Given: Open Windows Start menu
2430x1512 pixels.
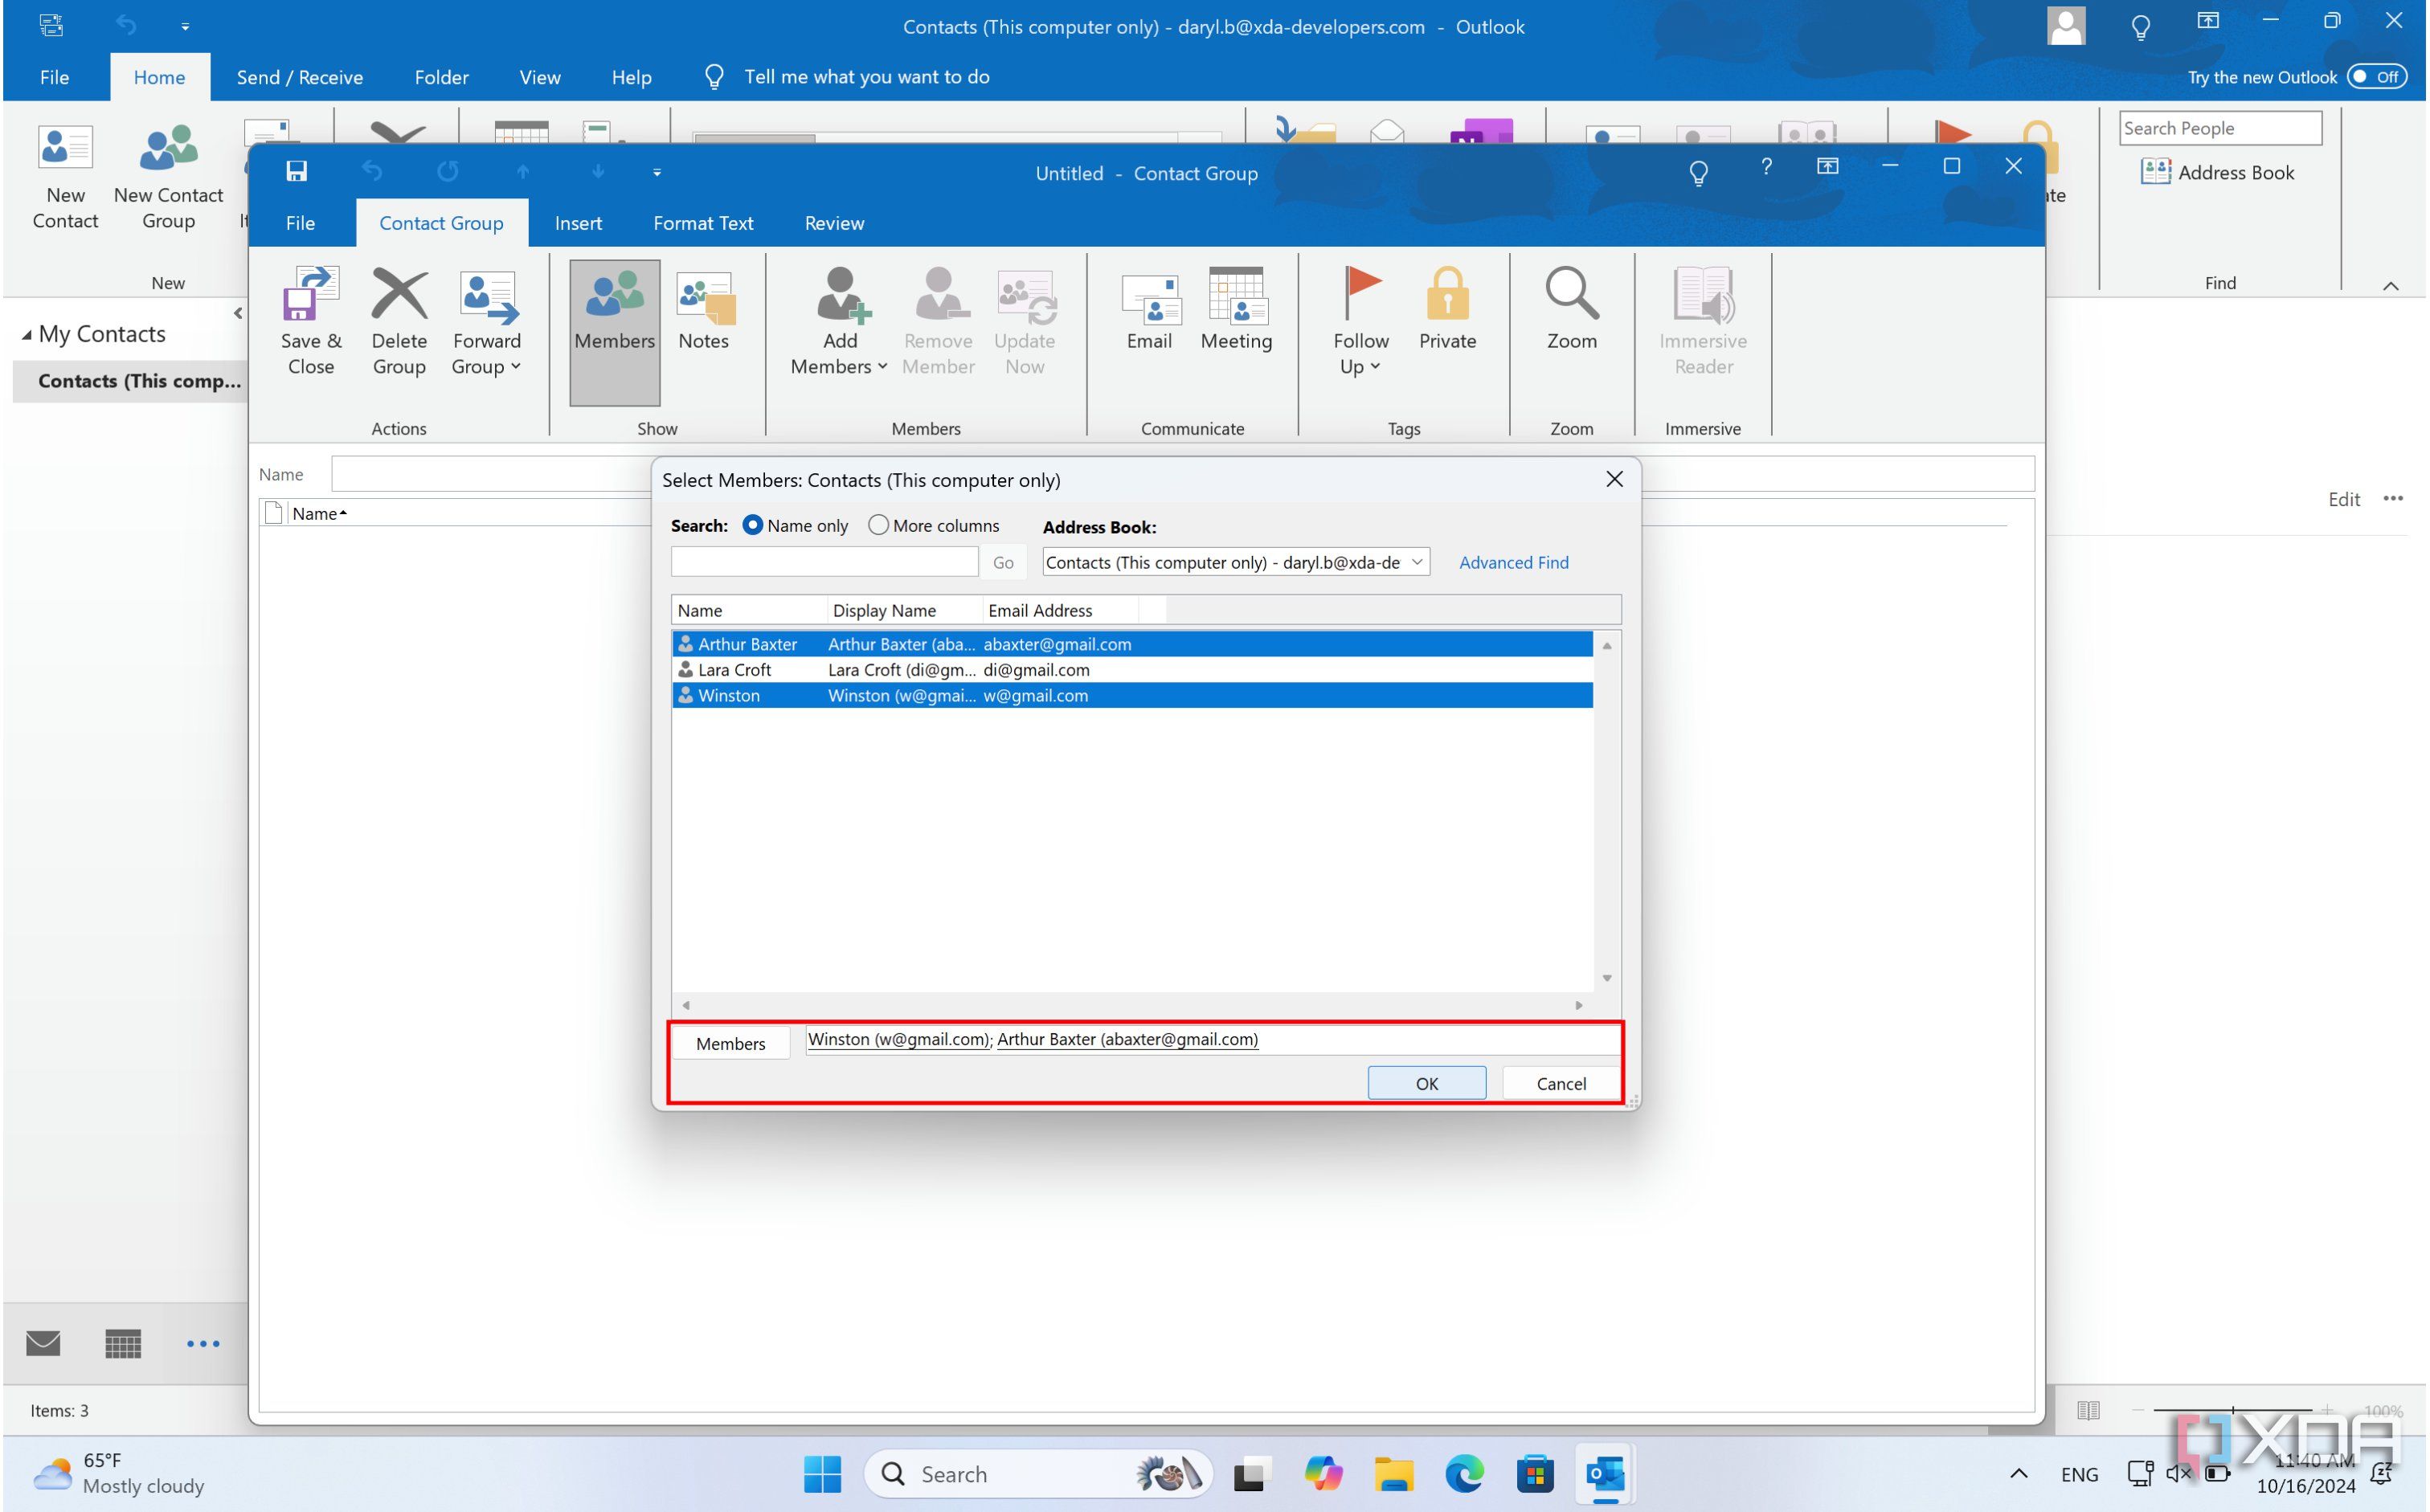Looking at the screenshot, I should point(822,1474).
